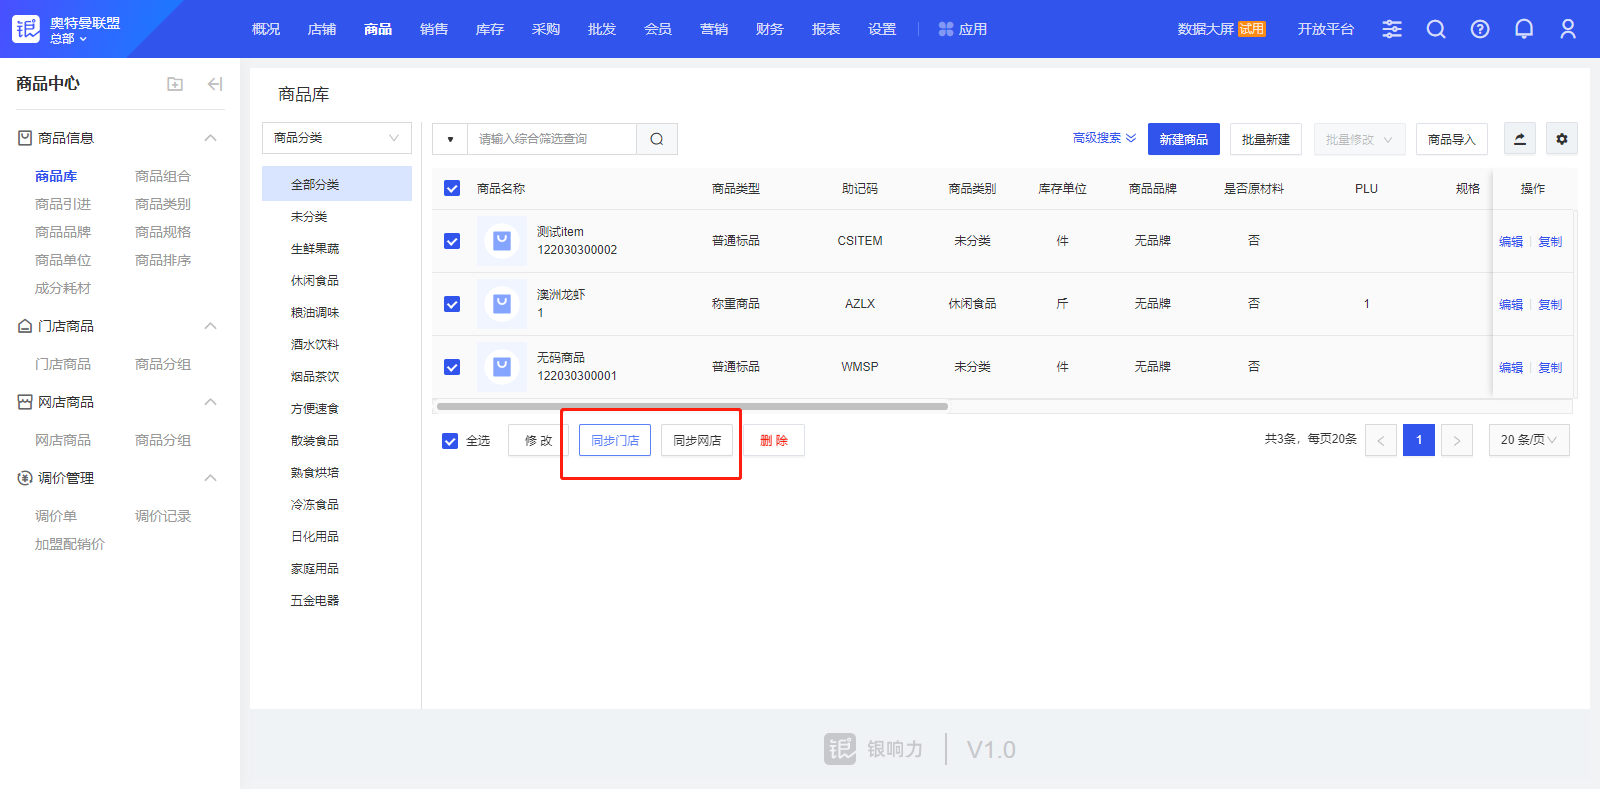1600x789 pixels.
Task: Collapse the sidebar with the arrow icon
Action: click(x=215, y=84)
